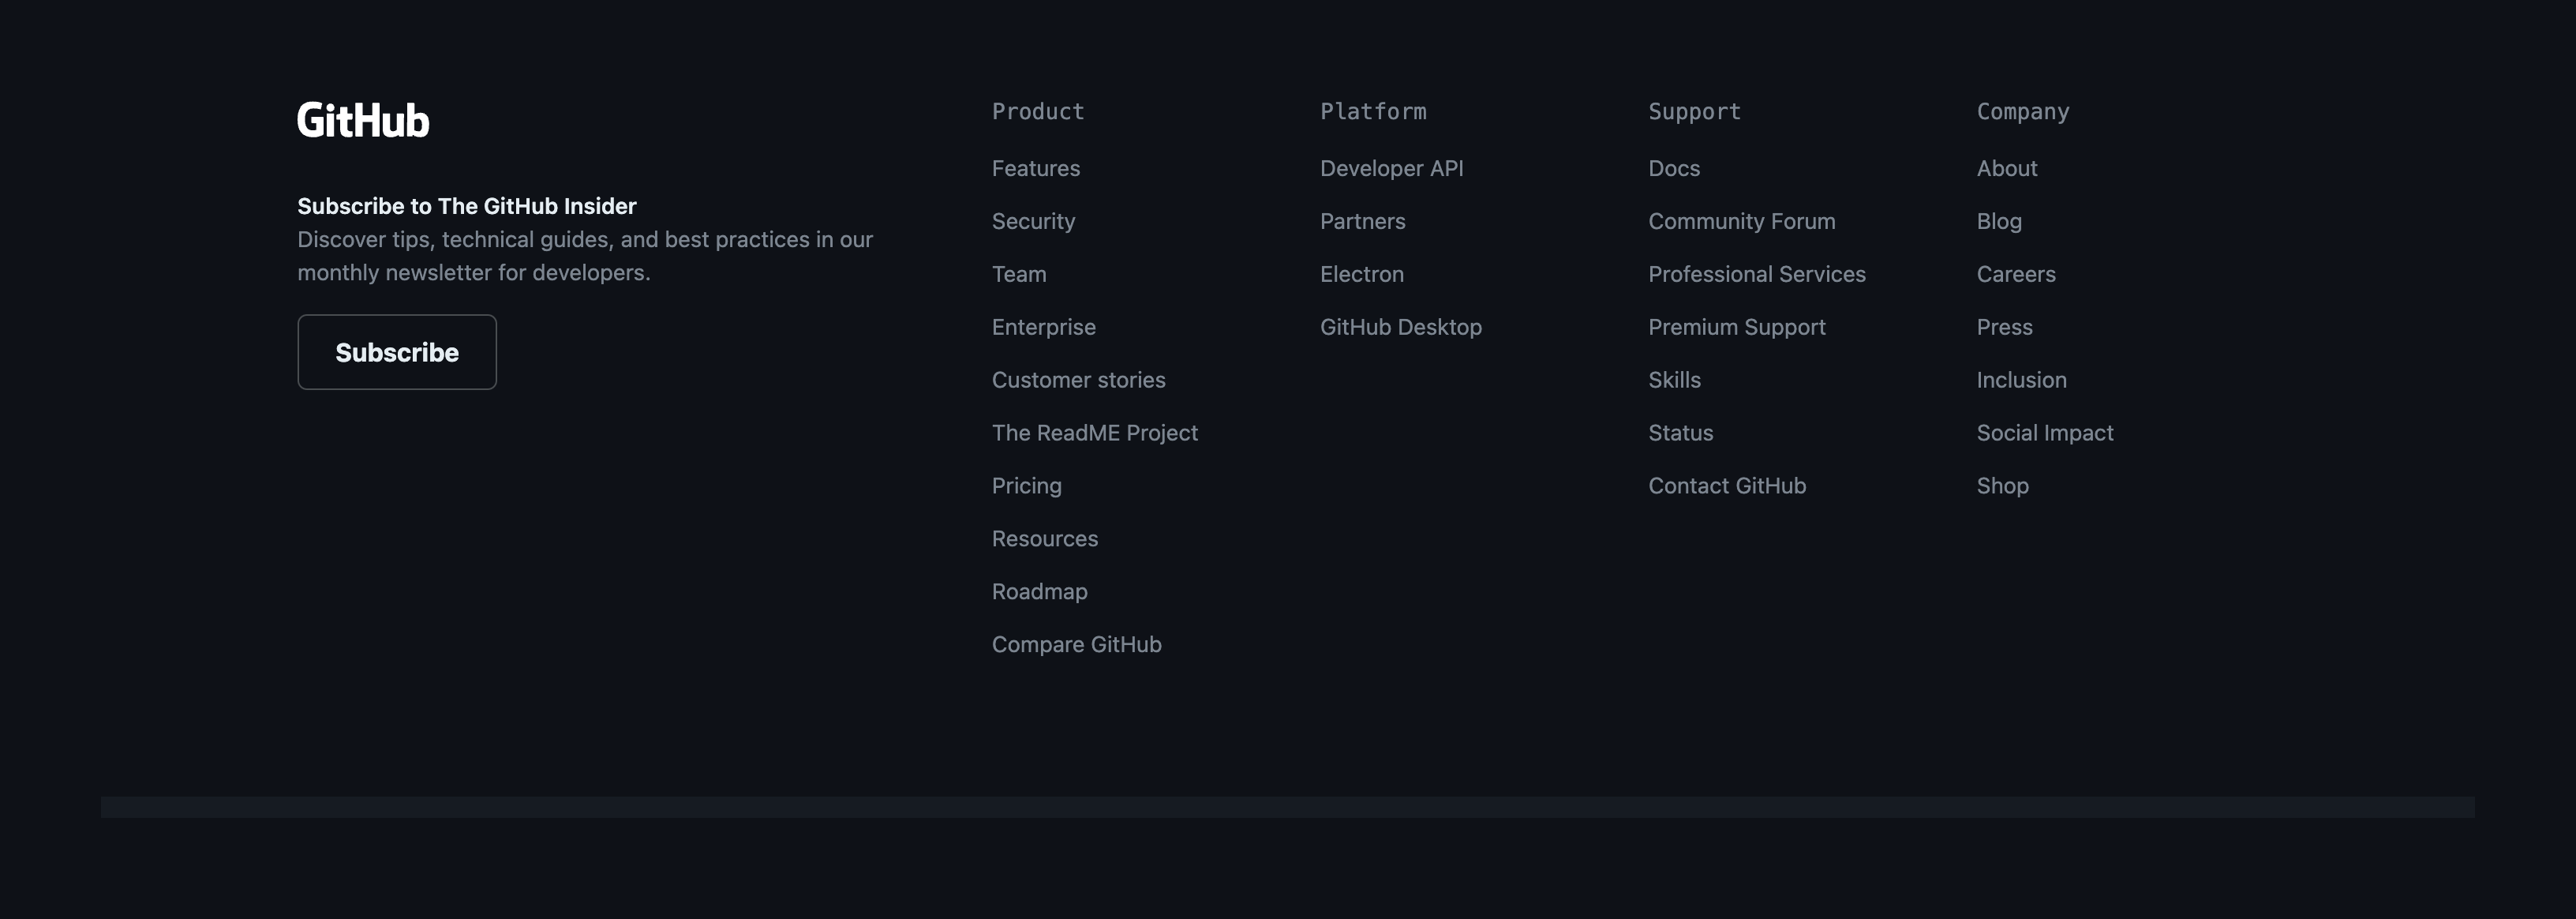Click the Pricing footer link
The width and height of the screenshot is (2576, 919).
(x=1026, y=486)
